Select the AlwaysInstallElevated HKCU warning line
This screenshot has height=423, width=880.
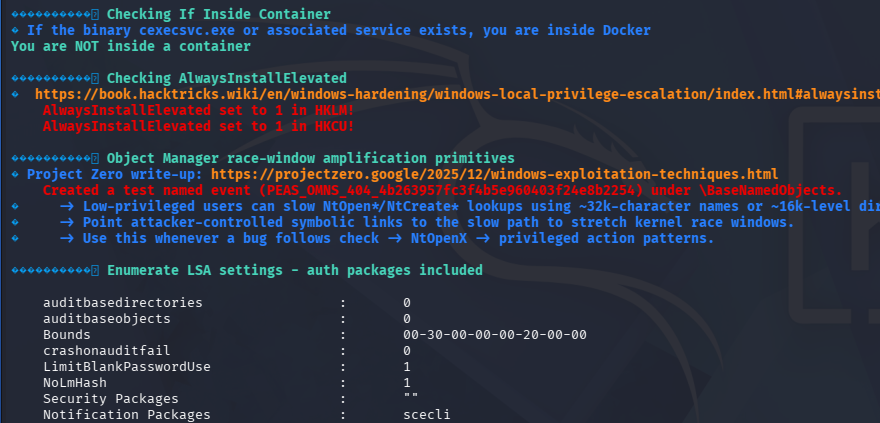(x=198, y=126)
